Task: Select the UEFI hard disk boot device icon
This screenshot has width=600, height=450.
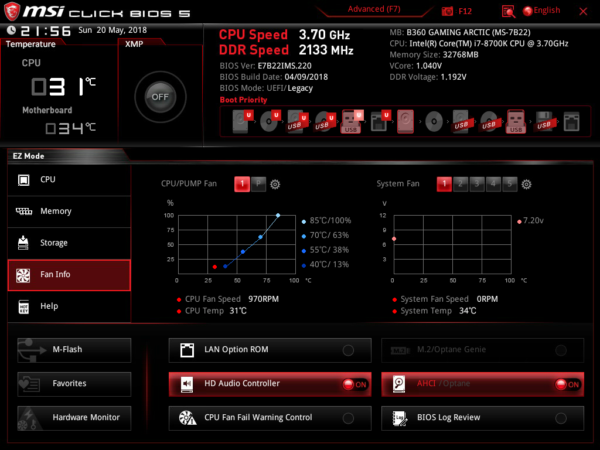Action: [242, 121]
